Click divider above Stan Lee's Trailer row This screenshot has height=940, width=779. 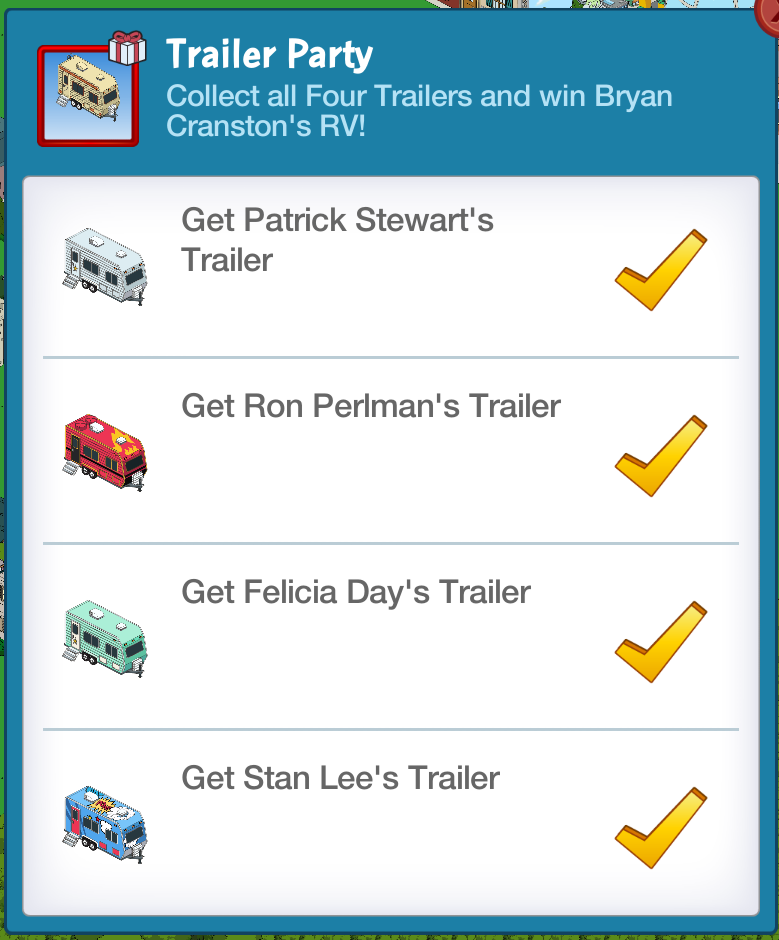point(390,729)
